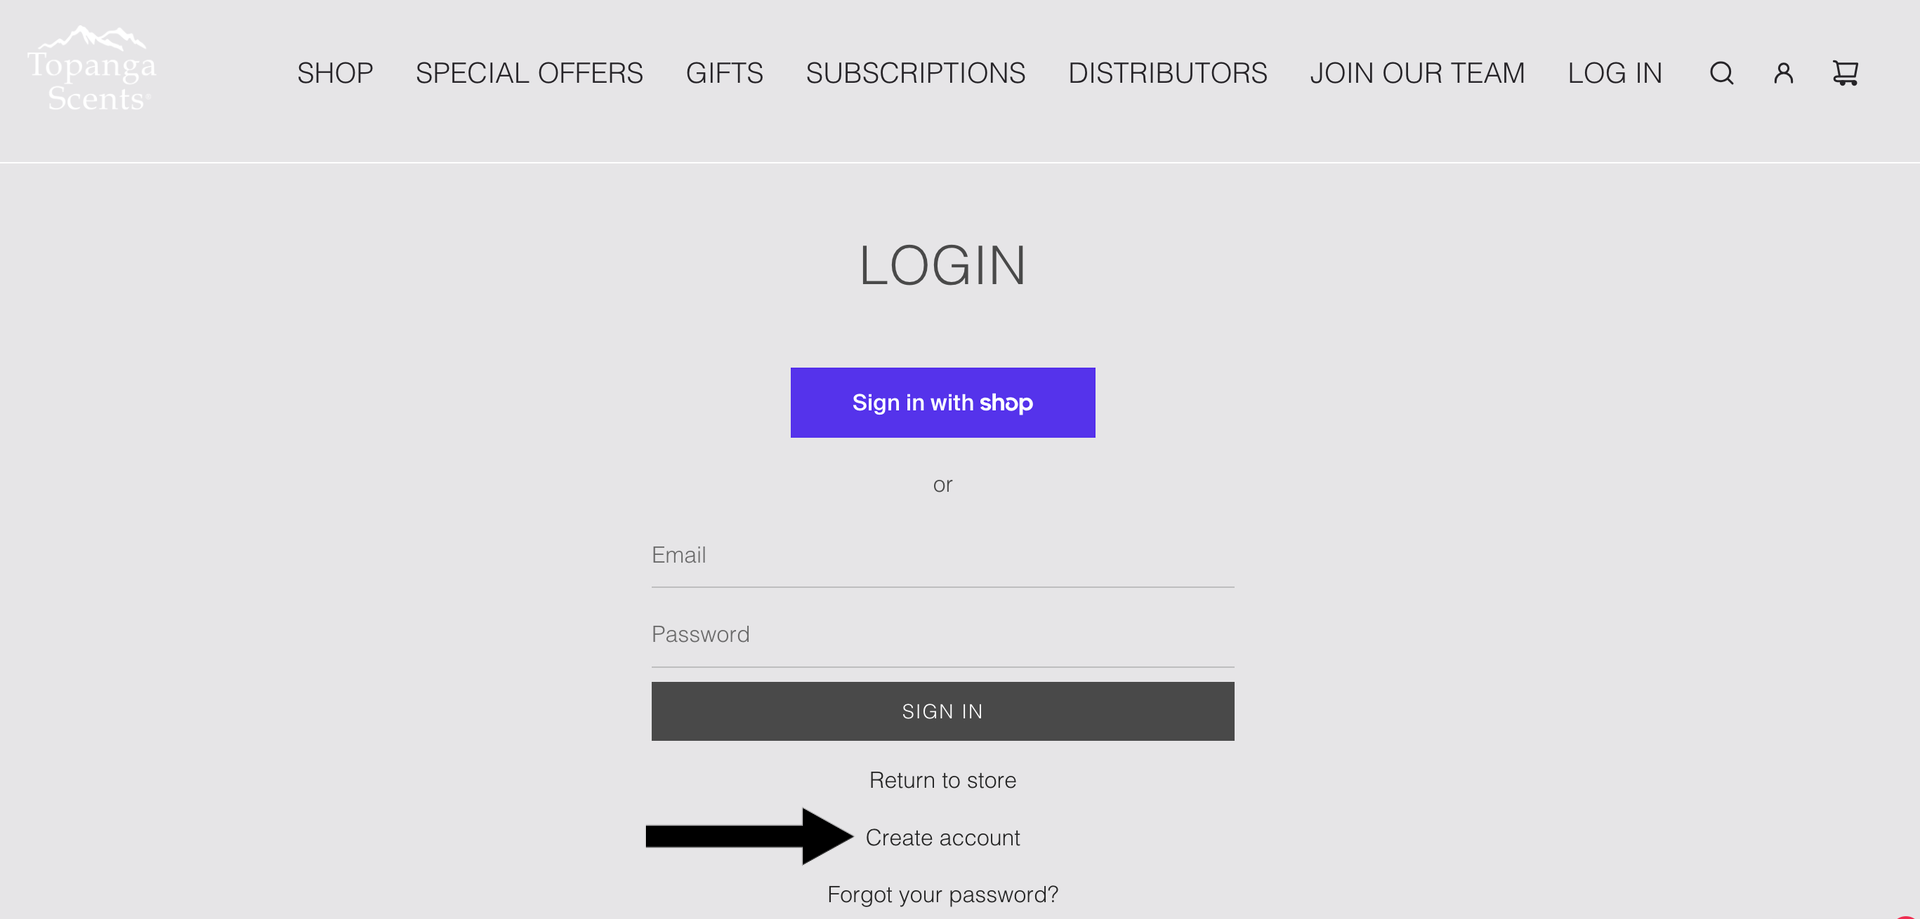Follow the Return to store link
1920x919 pixels.
pos(943,780)
